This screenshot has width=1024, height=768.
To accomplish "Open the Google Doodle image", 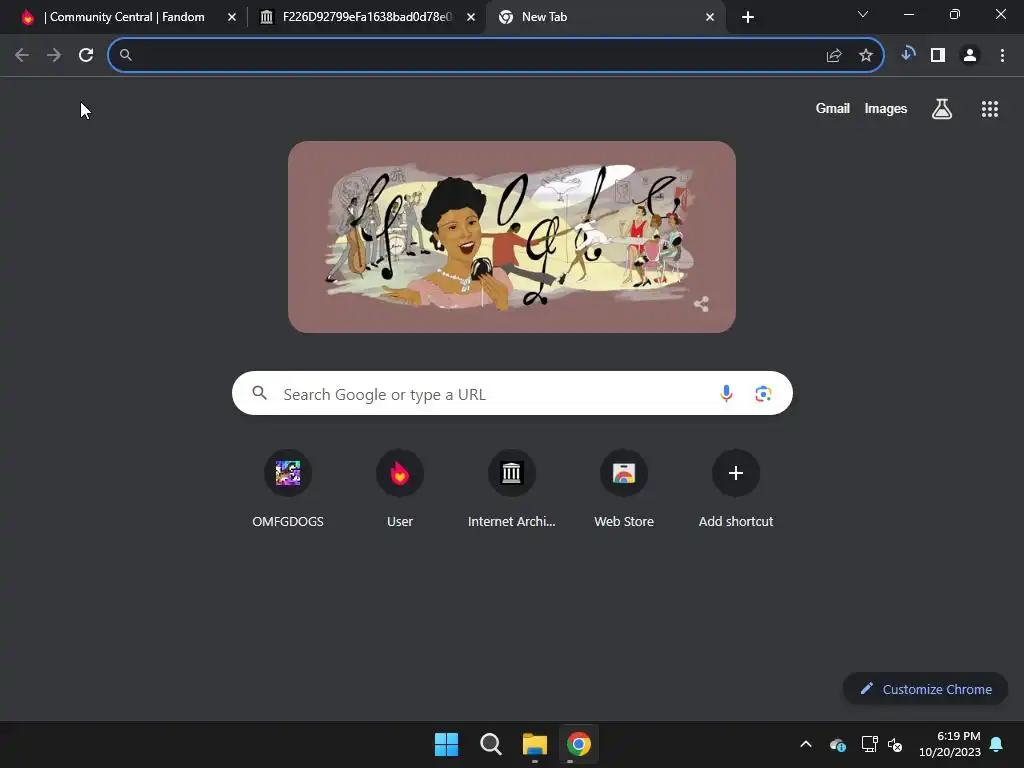I will 512,237.
